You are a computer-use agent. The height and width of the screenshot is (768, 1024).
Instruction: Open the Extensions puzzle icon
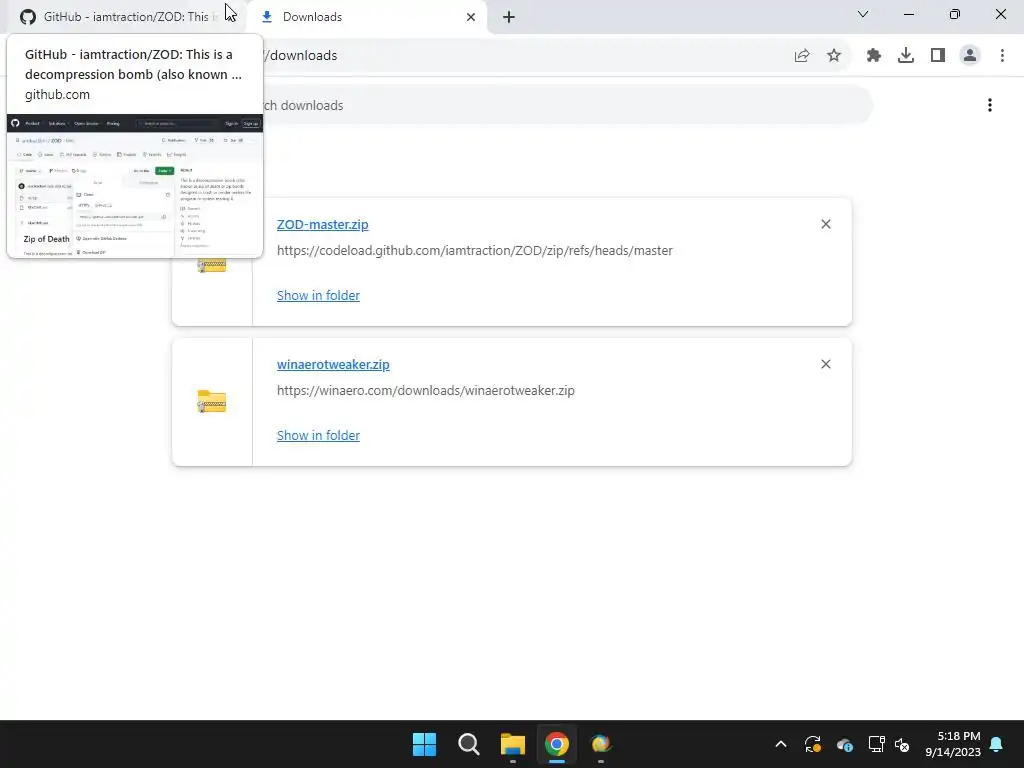(x=874, y=56)
